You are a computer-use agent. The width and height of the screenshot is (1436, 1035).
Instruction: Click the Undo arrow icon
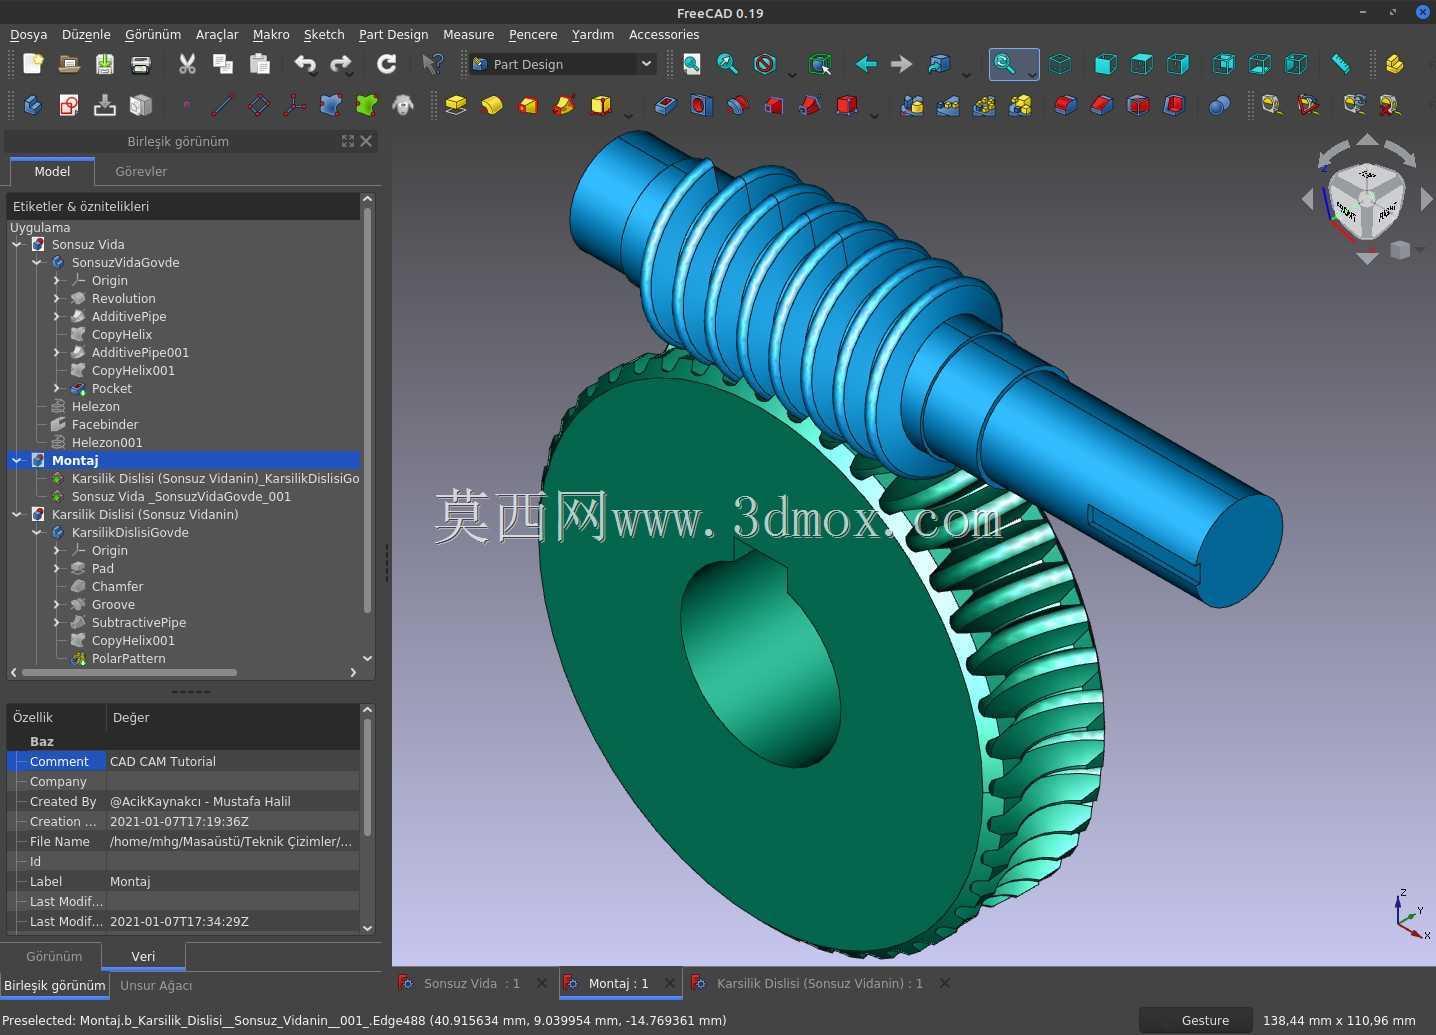click(x=305, y=64)
